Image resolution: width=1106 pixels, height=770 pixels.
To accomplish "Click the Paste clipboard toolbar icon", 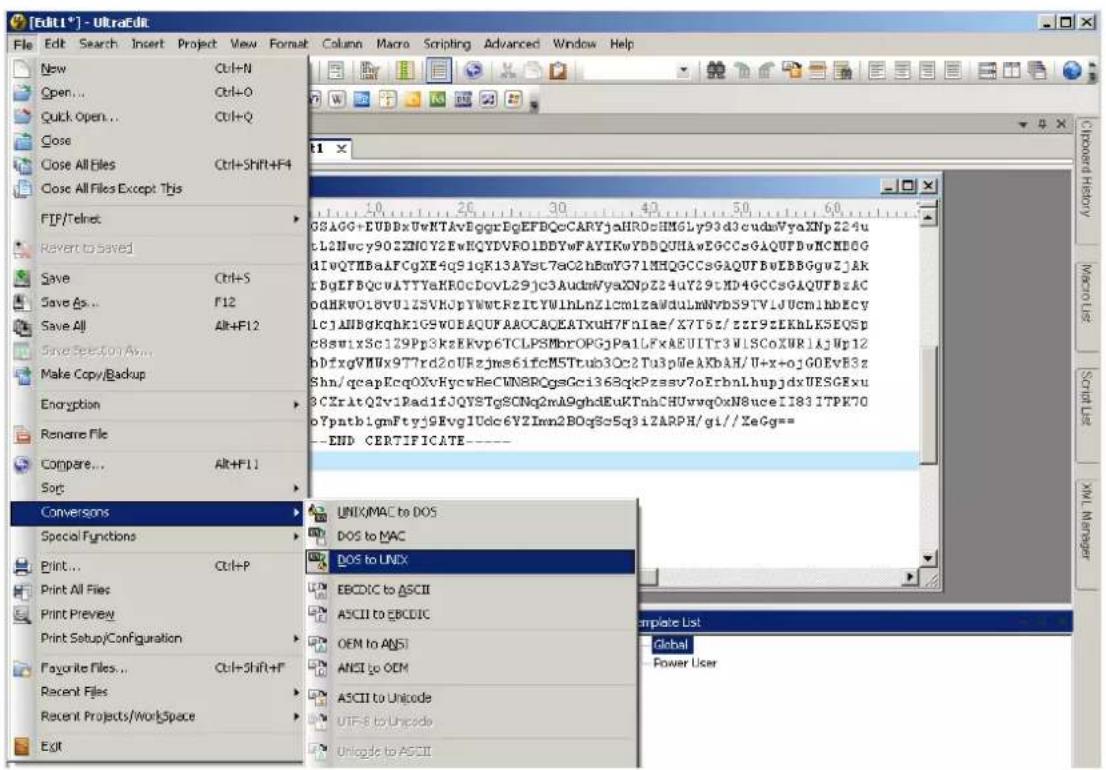I will [558, 71].
